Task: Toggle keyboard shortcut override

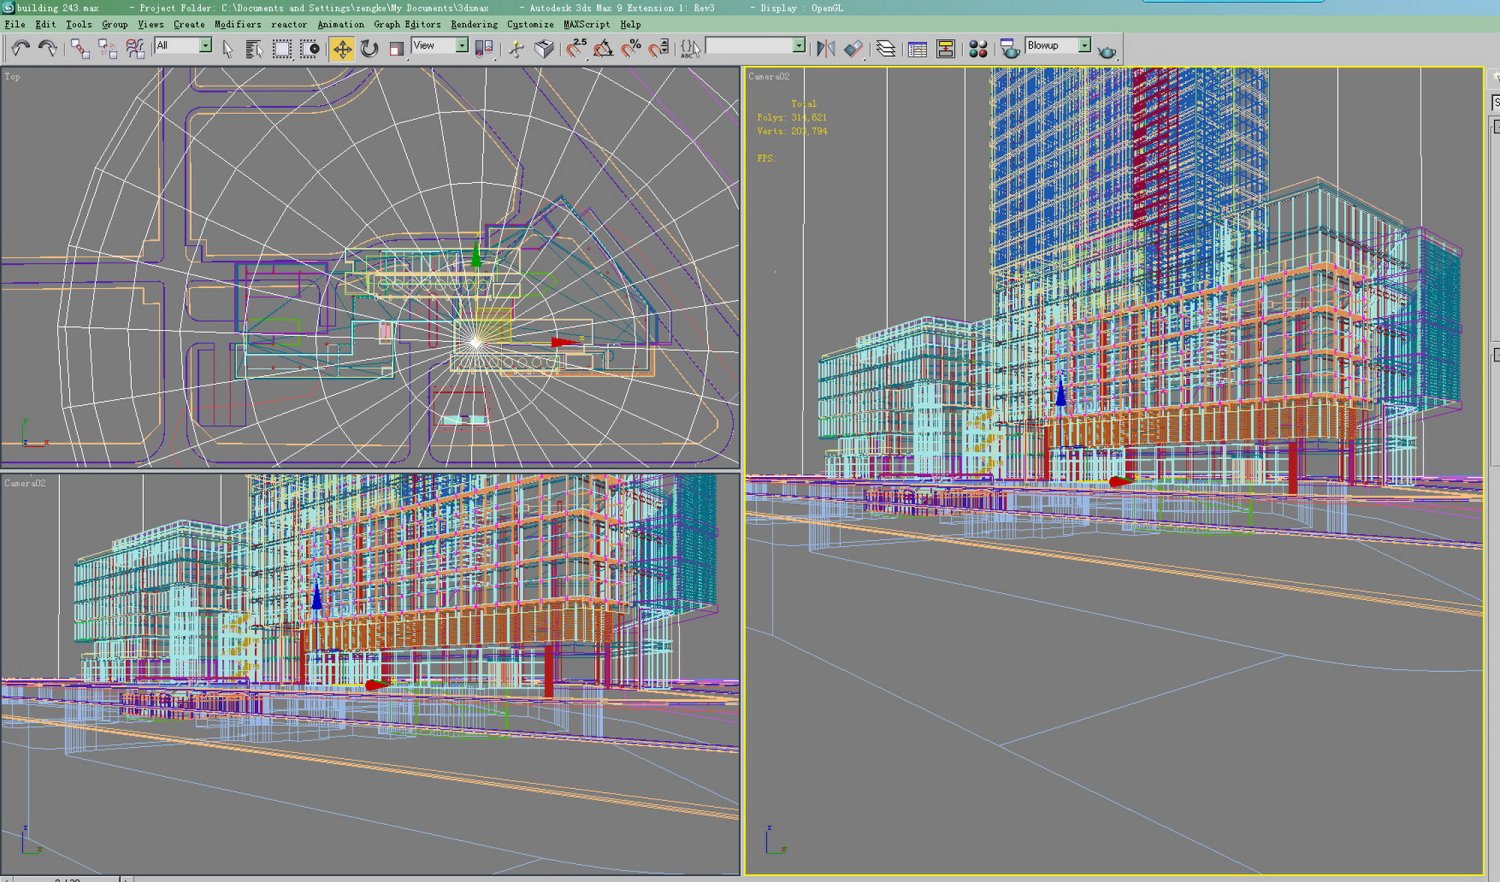Action: tap(543, 48)
